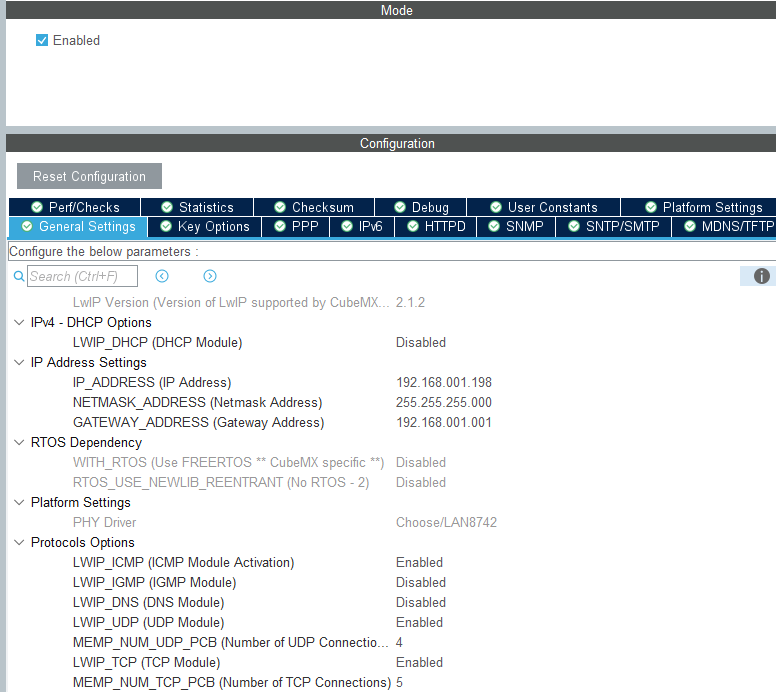Open the LWIP_UDP Enabled value dropdown
The height and width of the screenshot is (692, 776).
419,622
